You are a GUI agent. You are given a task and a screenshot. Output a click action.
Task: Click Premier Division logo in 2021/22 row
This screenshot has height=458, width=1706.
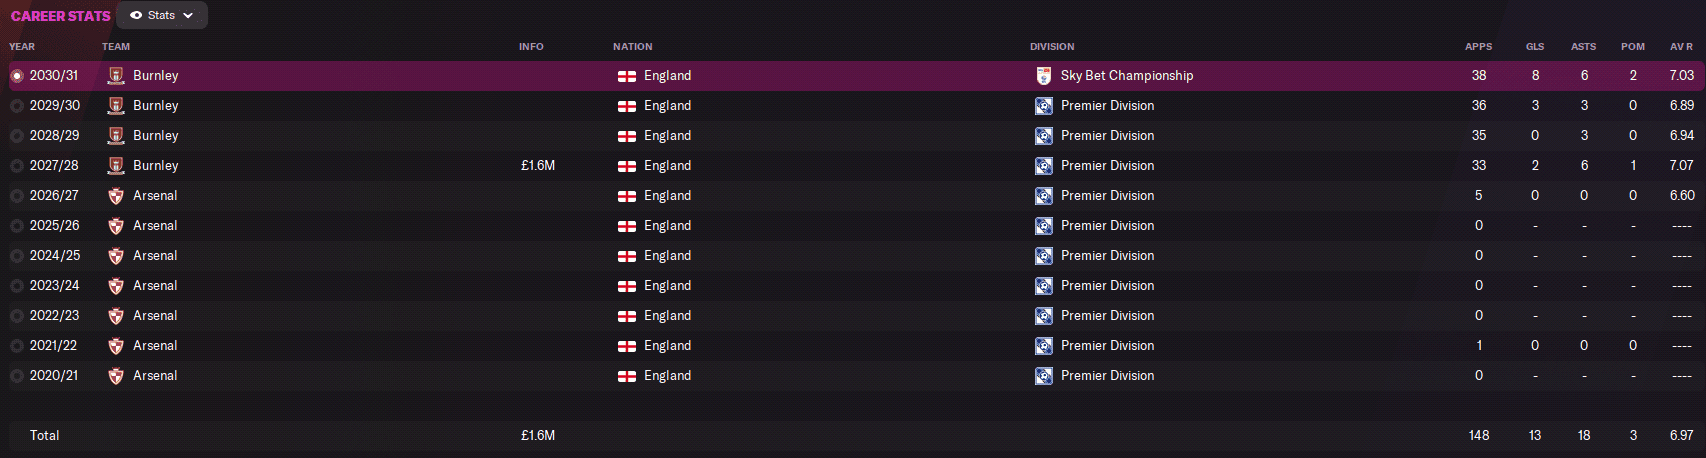coord(1043,346)
